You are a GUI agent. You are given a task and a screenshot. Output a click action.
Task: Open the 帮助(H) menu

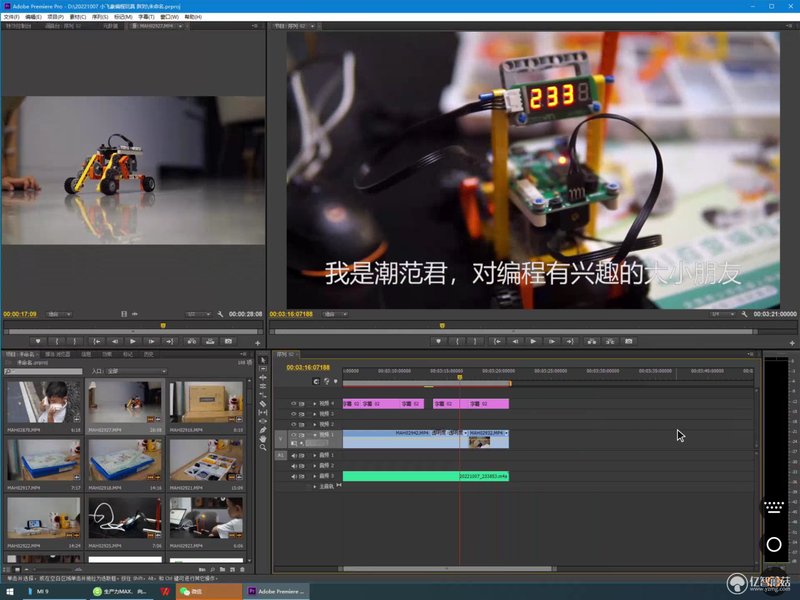pos(193,17)
